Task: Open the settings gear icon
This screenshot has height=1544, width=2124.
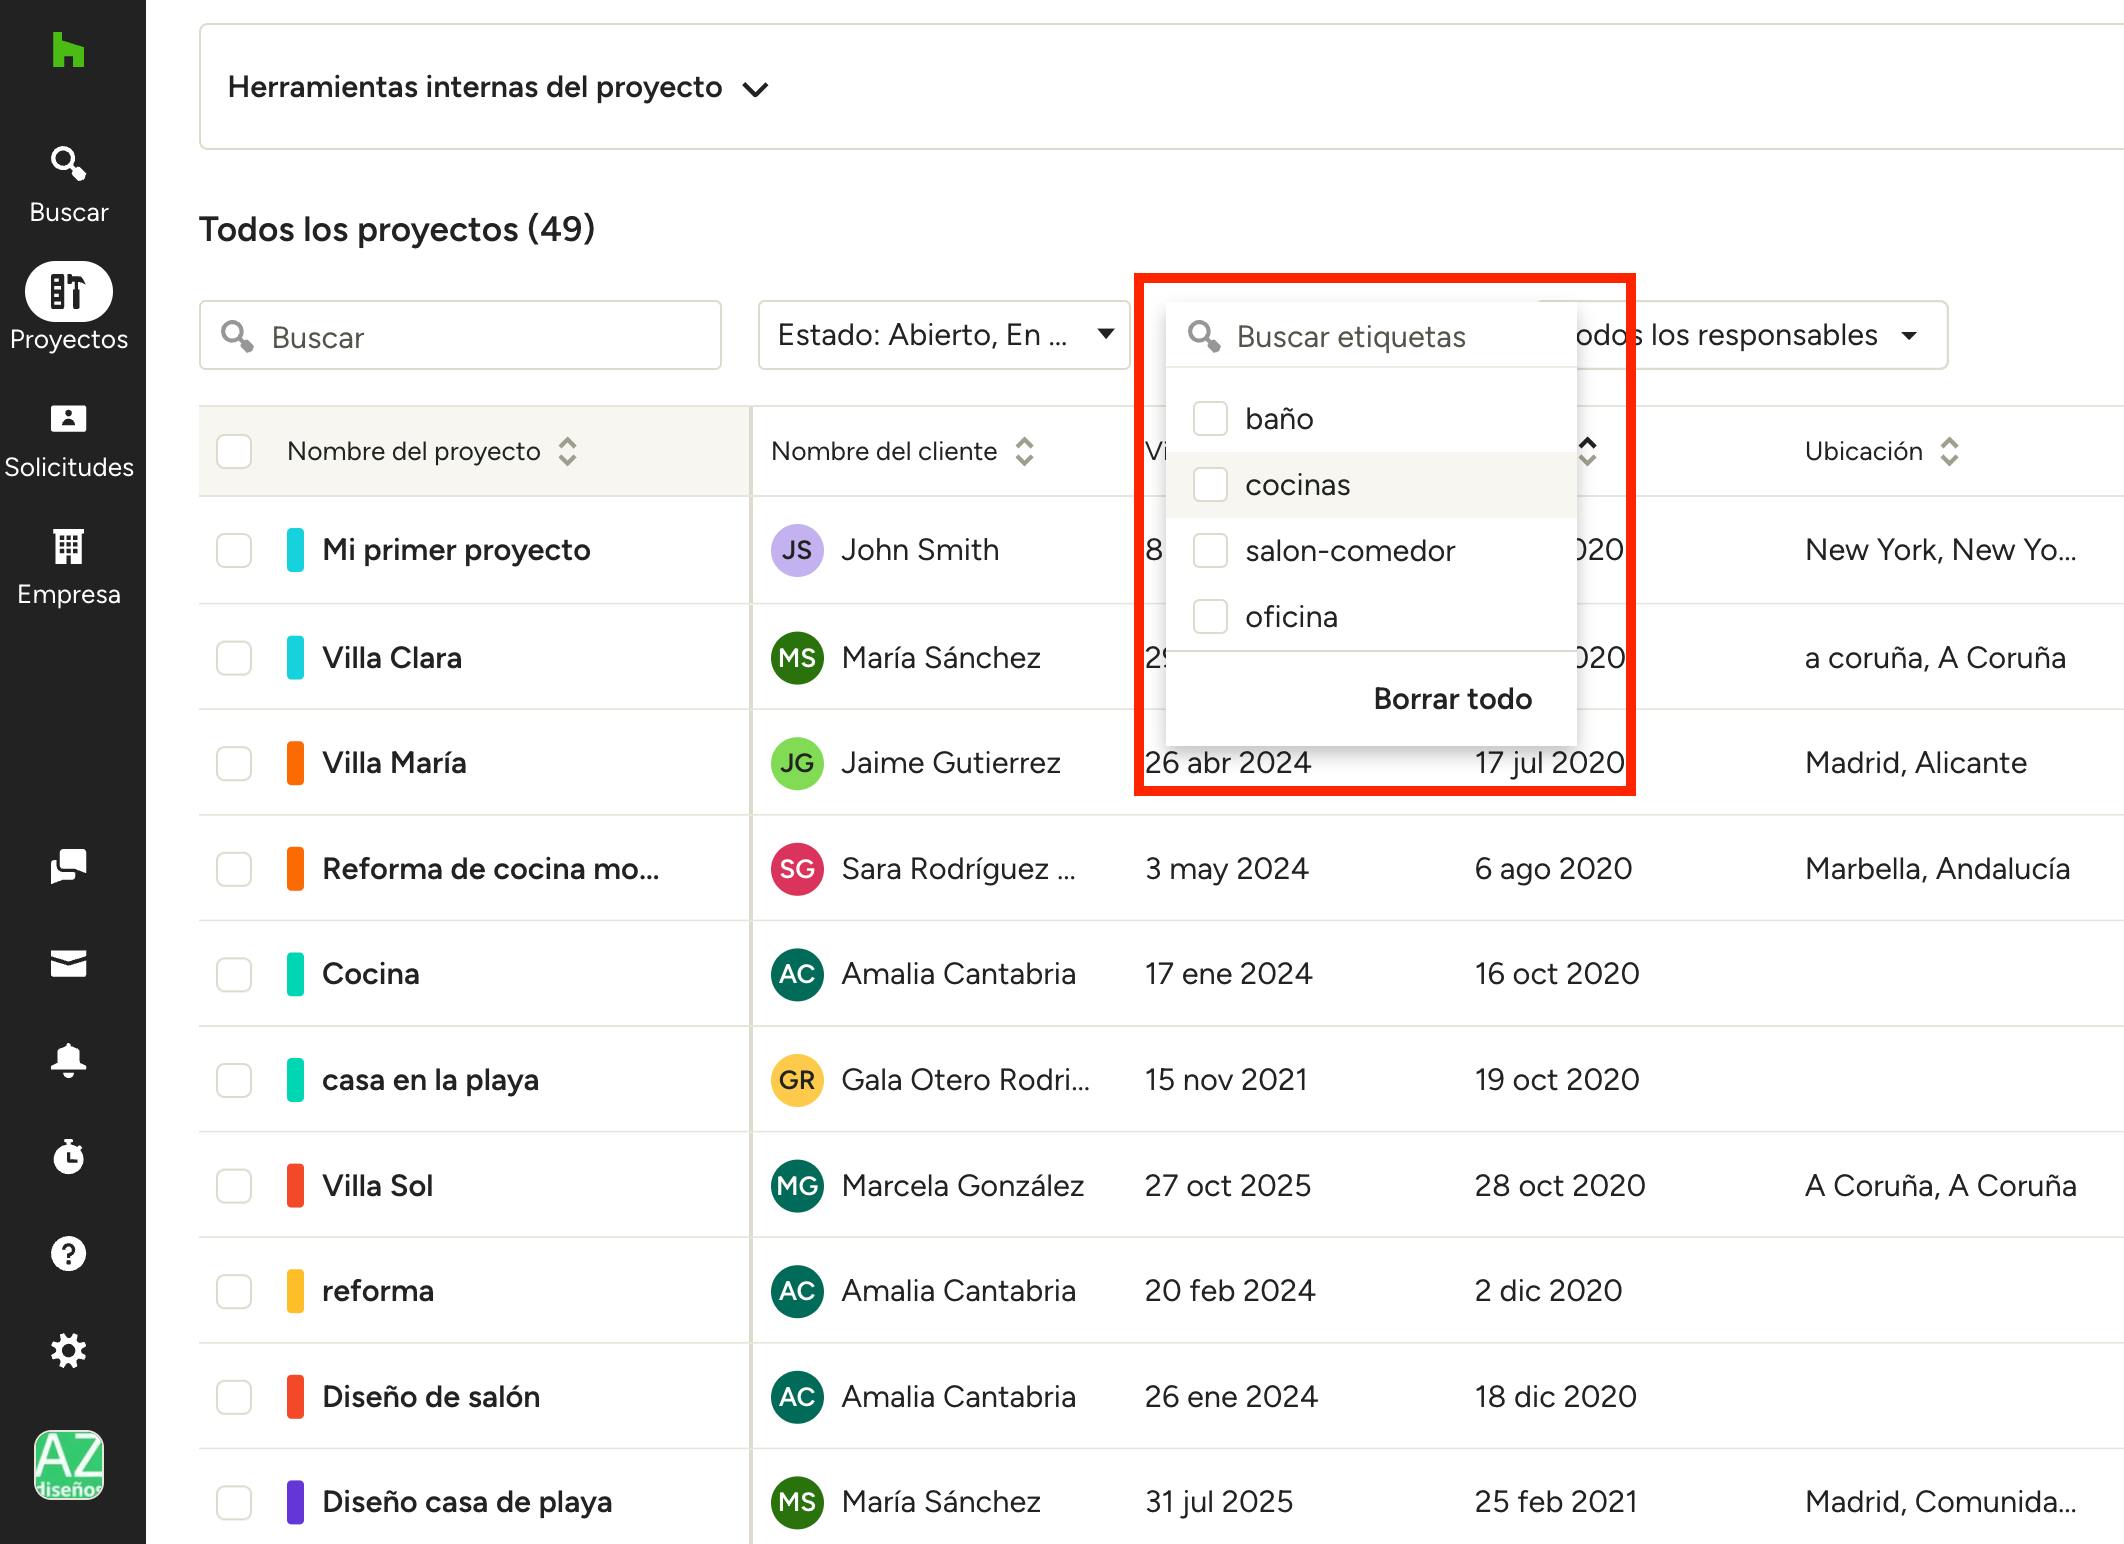Action: point(68,1350)
